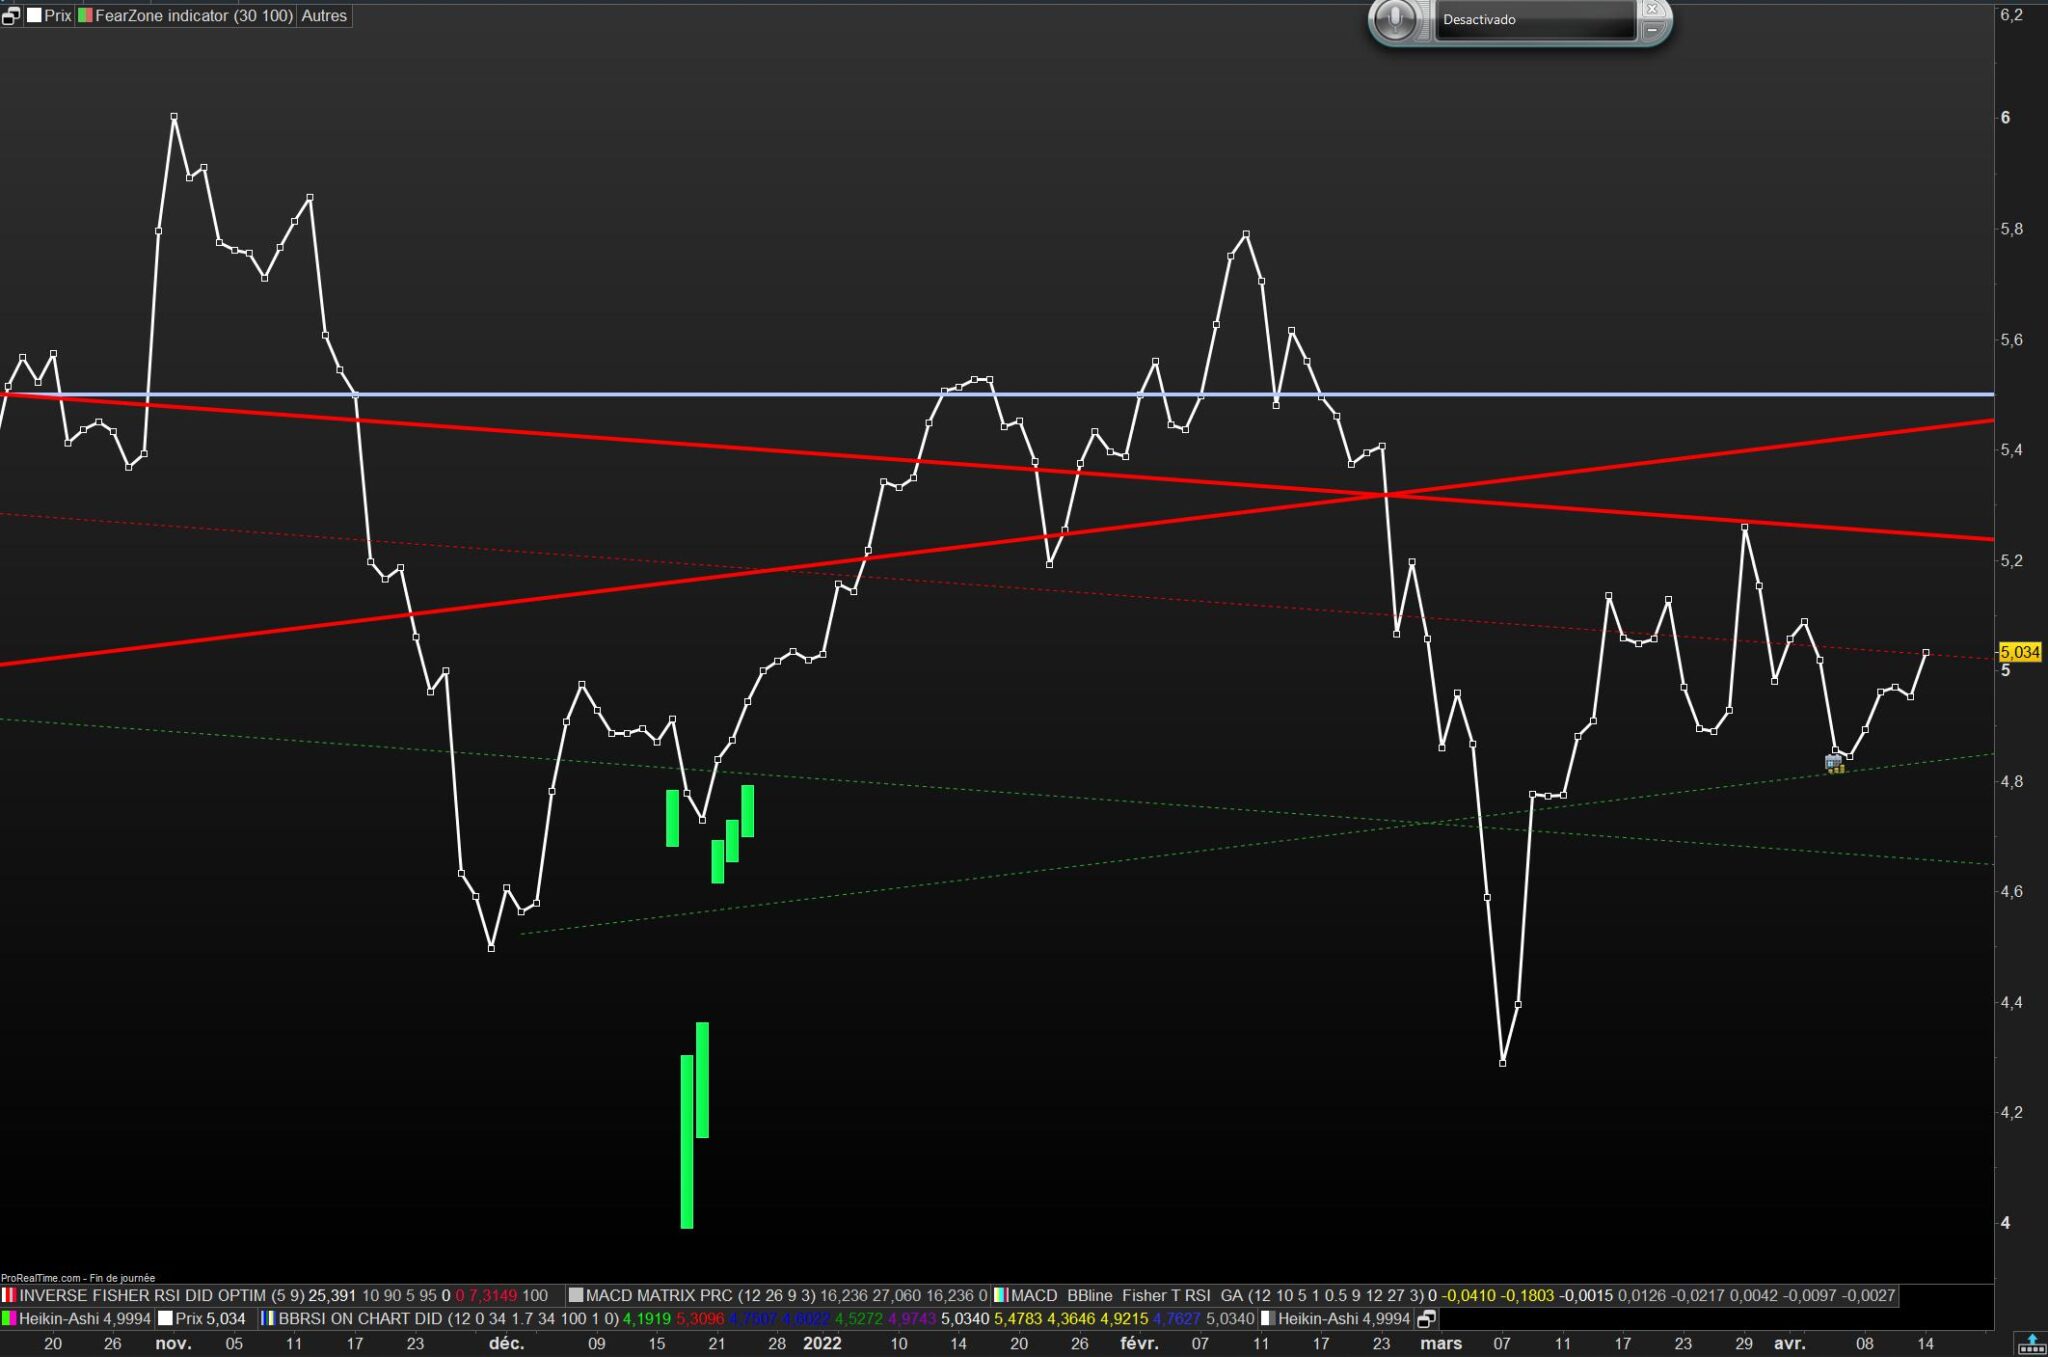The height and width of the screenshot is (1357, 2048).
Task: Click the microphone button in voice widget
Action: point(1395,20)
